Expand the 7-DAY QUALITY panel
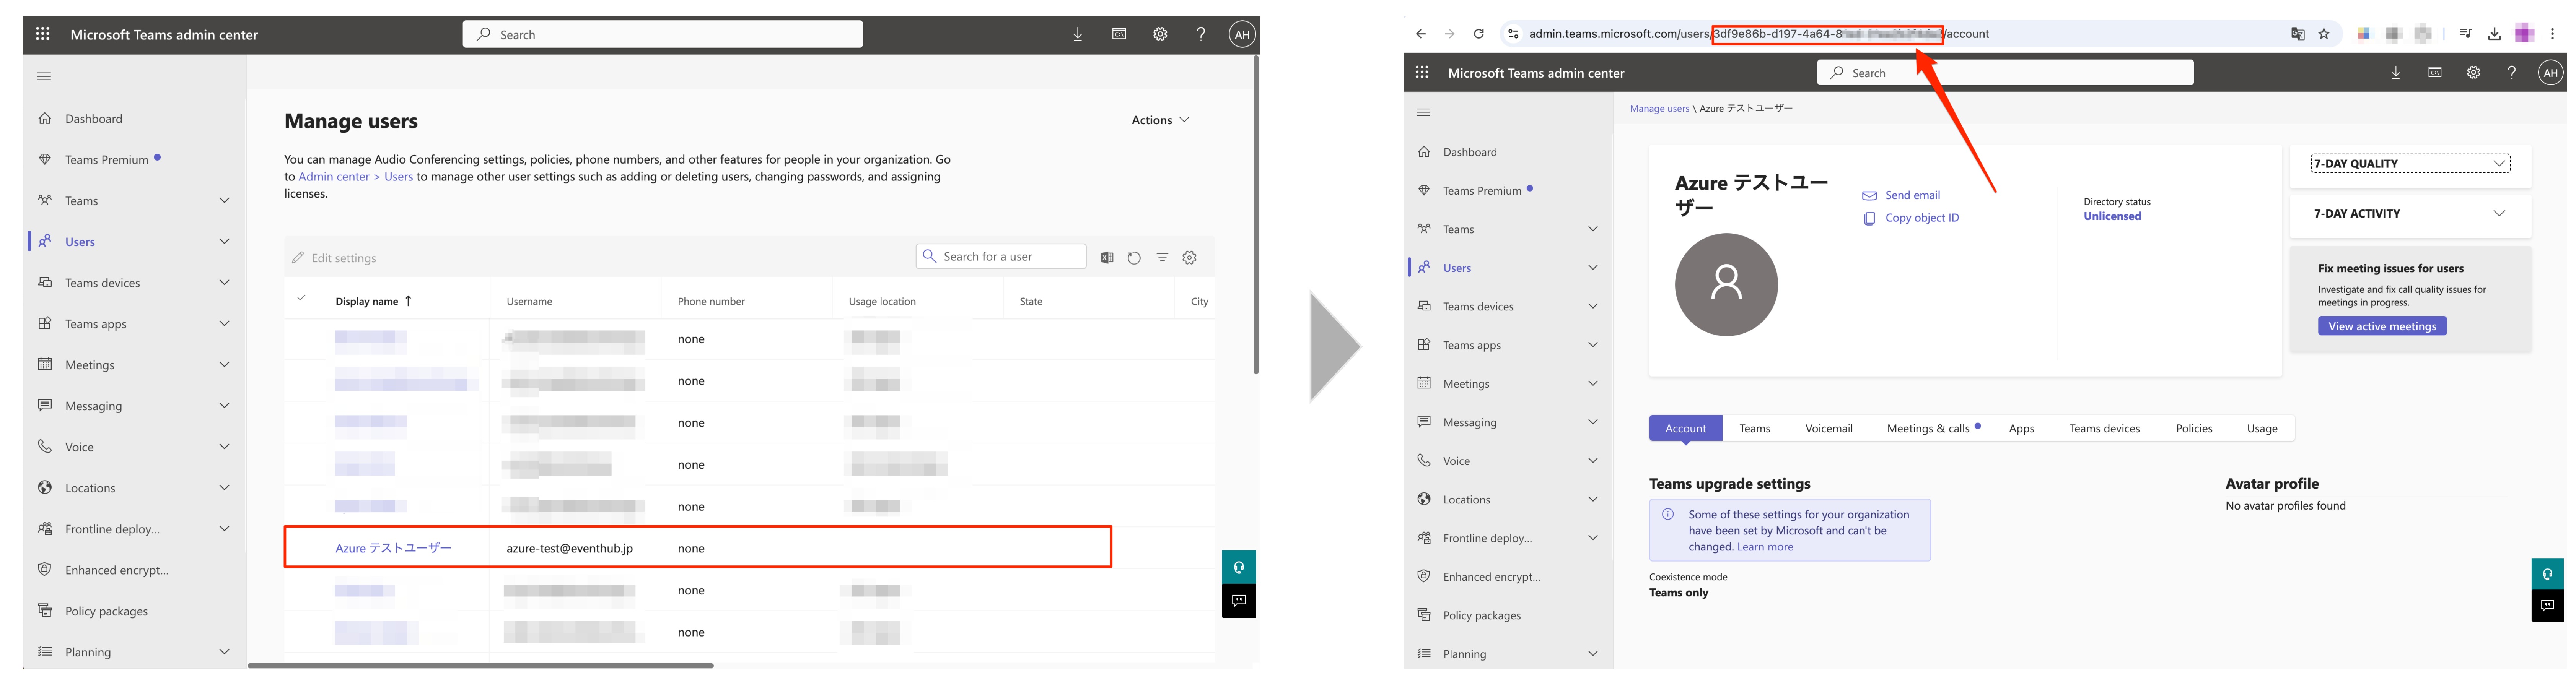Screen dimensions: 2576x695 point(2410,163)
